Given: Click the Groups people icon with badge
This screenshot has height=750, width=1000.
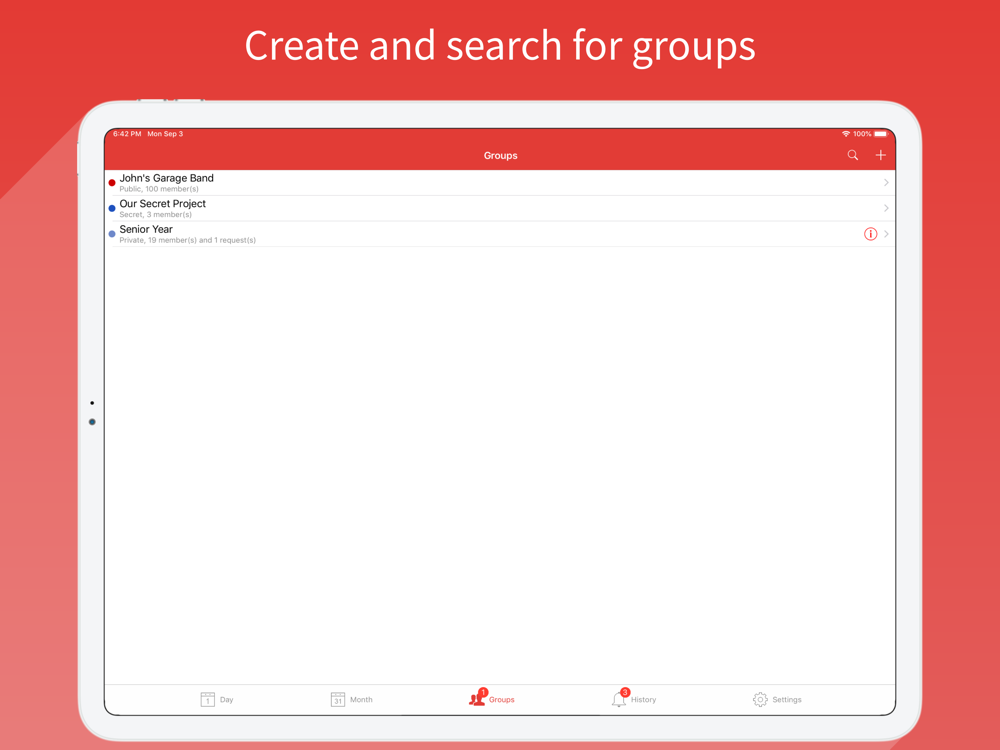Looking at the screenshot, I should pyautogui.click(x=478, y=698).
